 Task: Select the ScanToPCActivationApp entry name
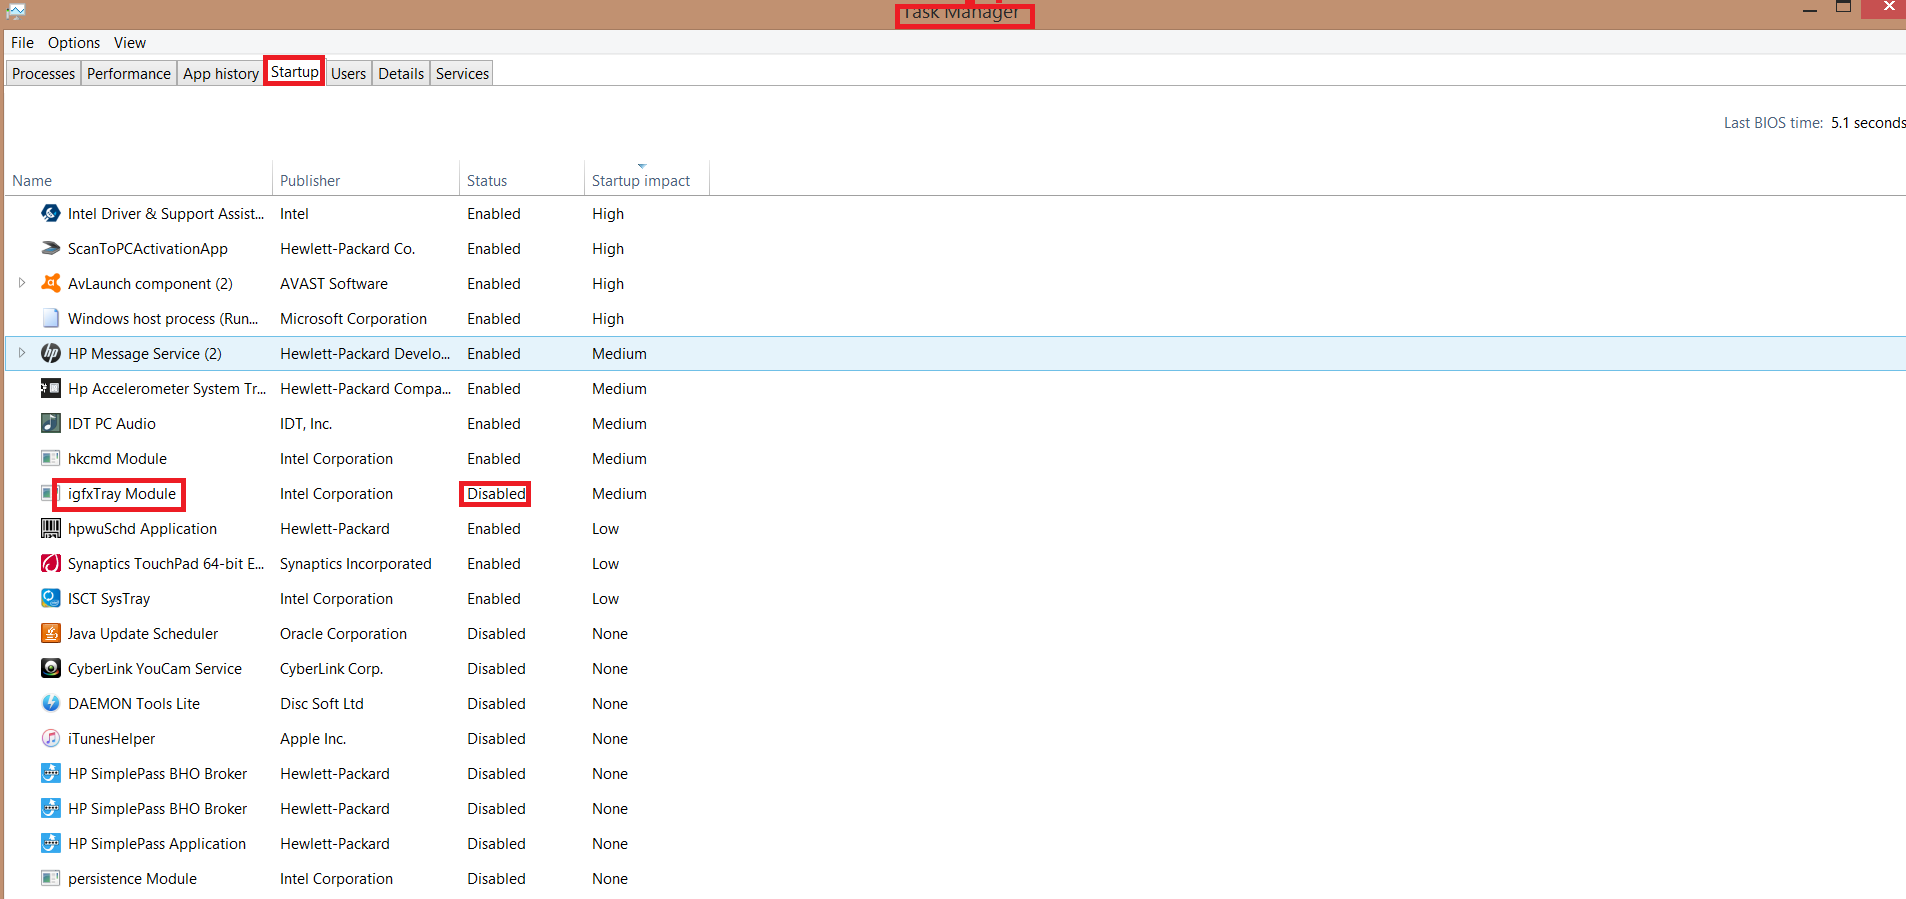tap(148, 249)
